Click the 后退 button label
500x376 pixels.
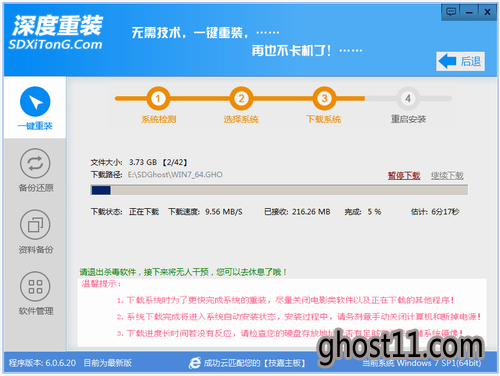[471, 61]
